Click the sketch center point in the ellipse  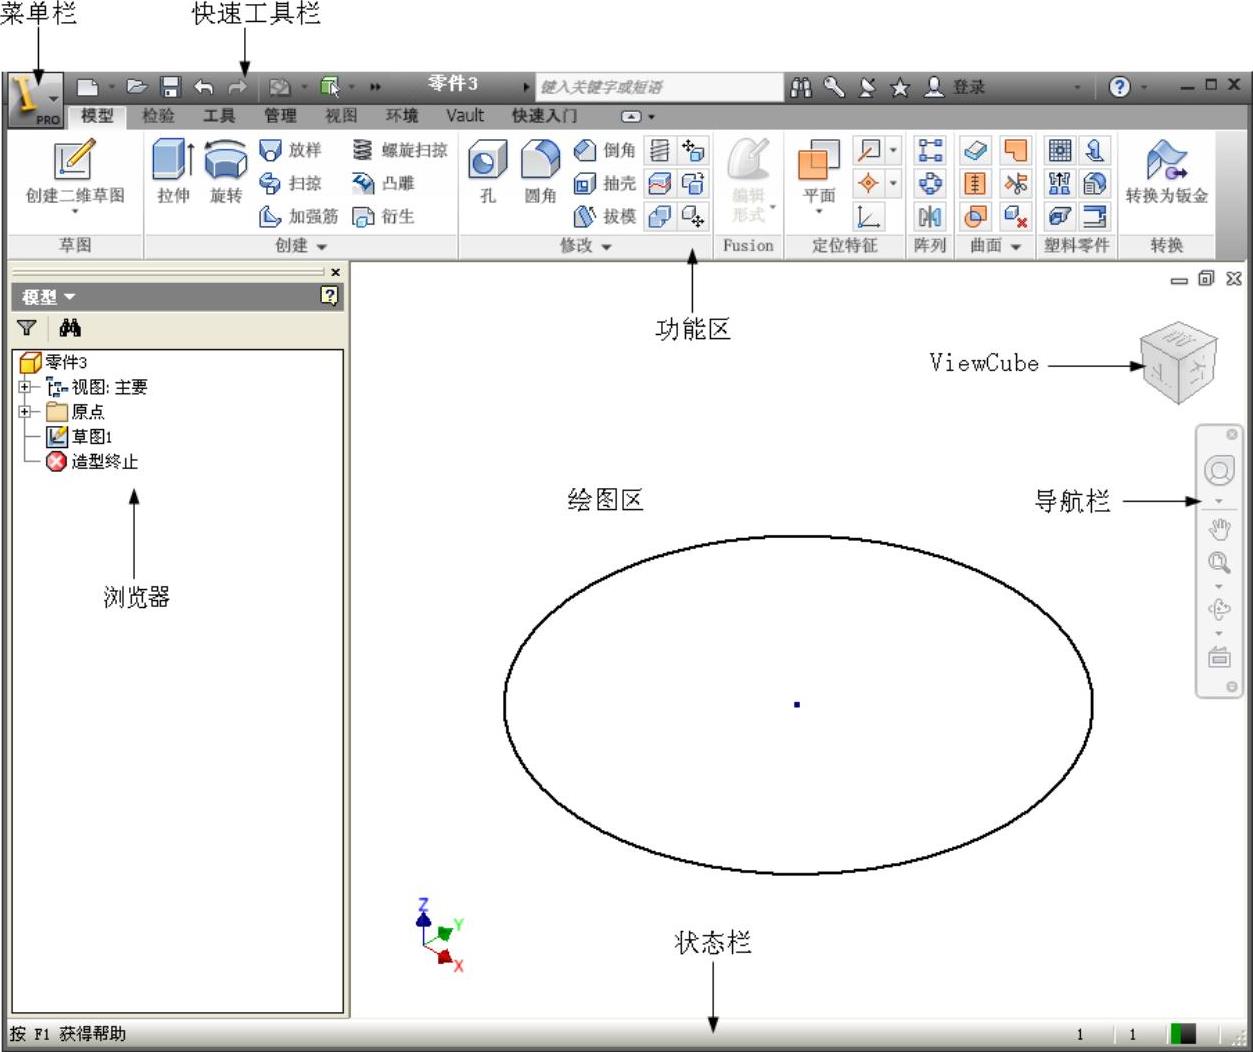point(797,705)
